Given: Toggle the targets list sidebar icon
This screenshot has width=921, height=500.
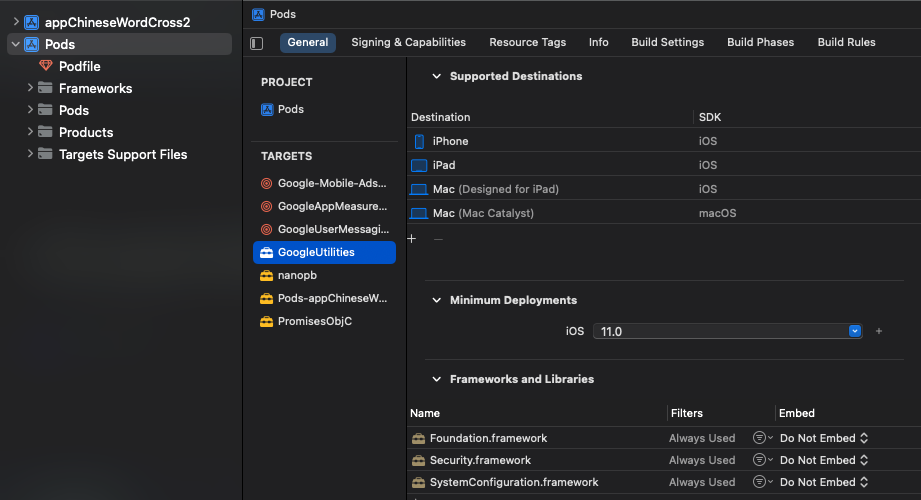Looking at the screenshot, I should pos(257,43).
